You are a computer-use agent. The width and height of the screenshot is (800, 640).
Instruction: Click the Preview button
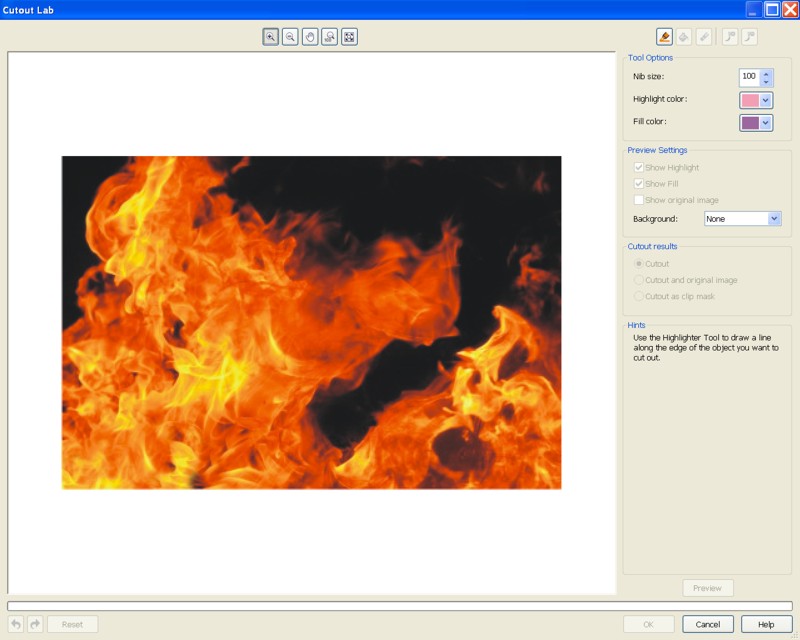coord(708,588)
